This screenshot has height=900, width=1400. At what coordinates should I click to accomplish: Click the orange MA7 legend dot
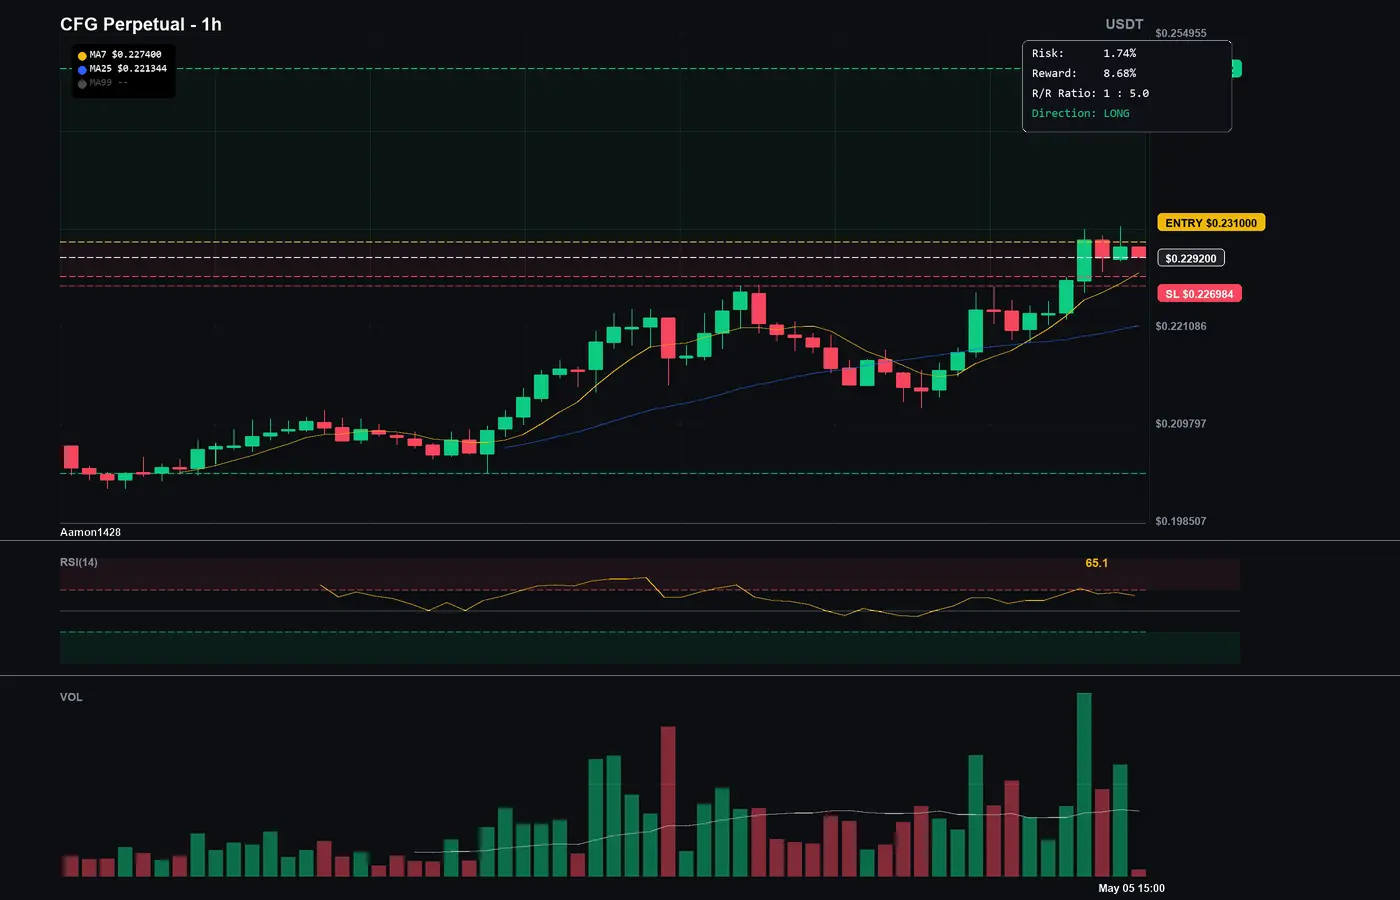click(x=82, y=56)
